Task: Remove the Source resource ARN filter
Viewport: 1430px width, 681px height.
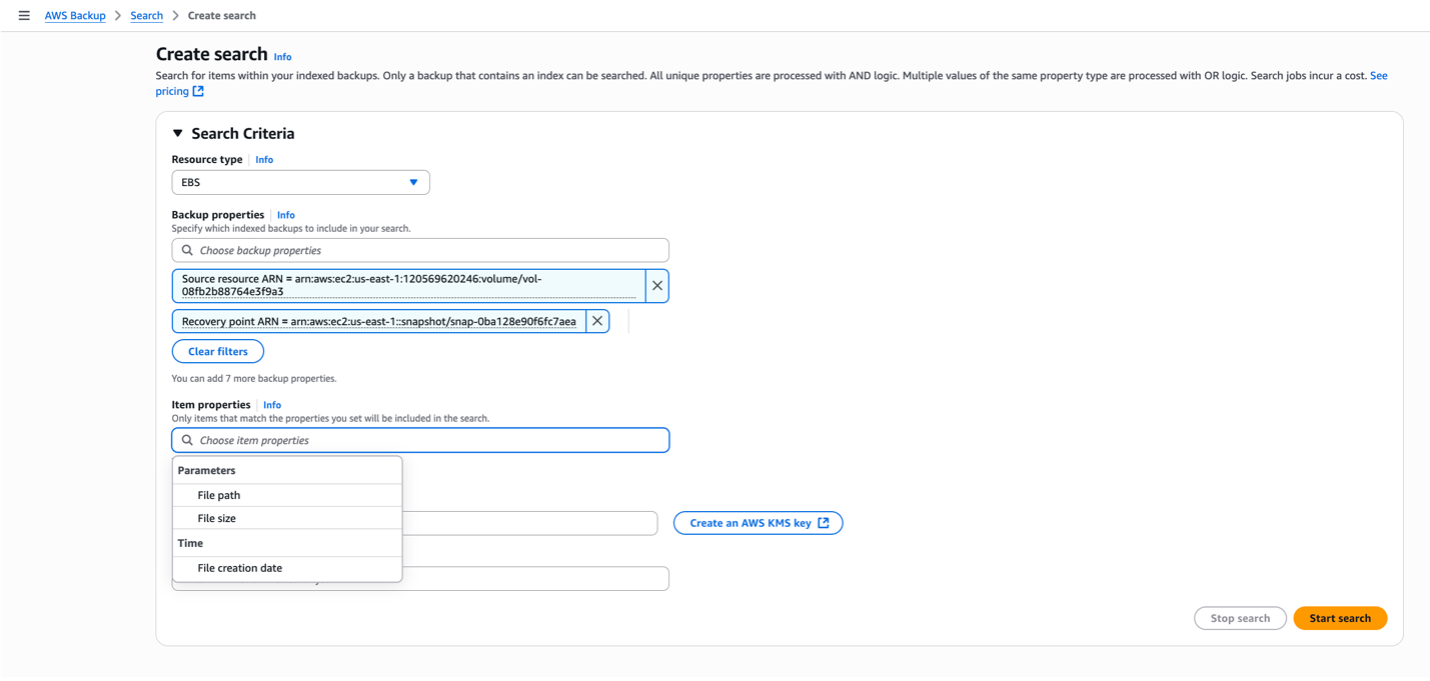Action: (657, 285)
